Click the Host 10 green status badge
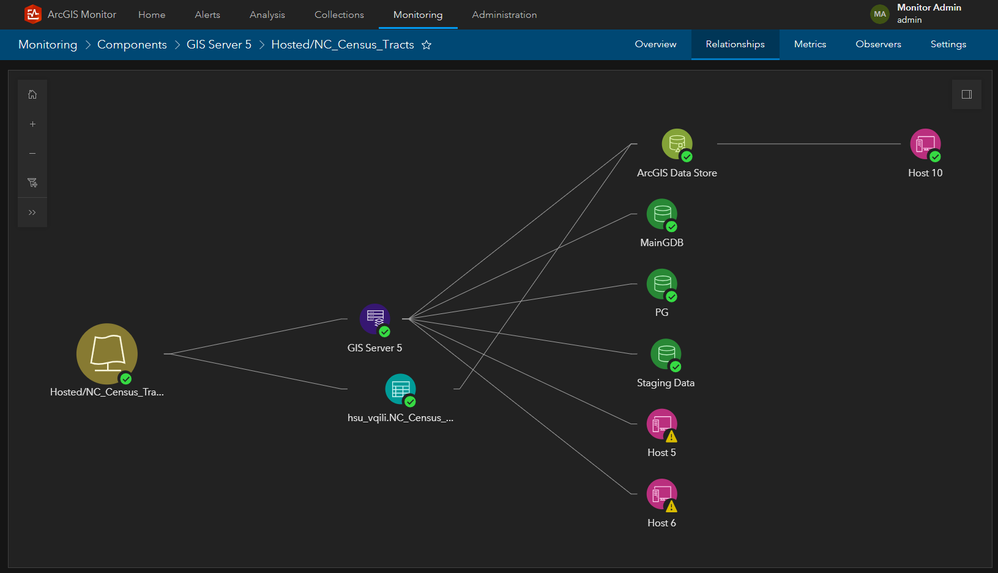Viewport: 998px width, 573px height. [x=935, y=157]
